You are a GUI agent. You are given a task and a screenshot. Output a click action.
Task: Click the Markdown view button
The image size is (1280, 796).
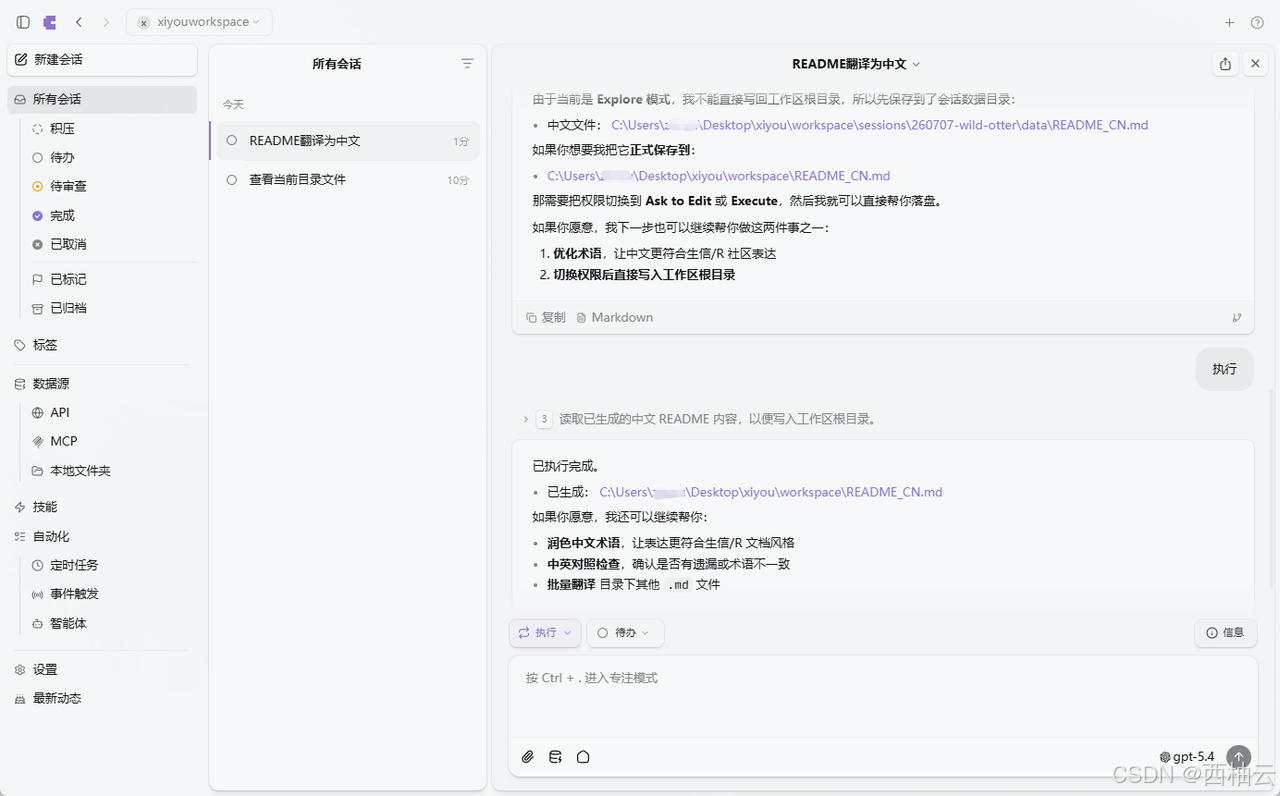pyautogui.click(x=615, y=318)
